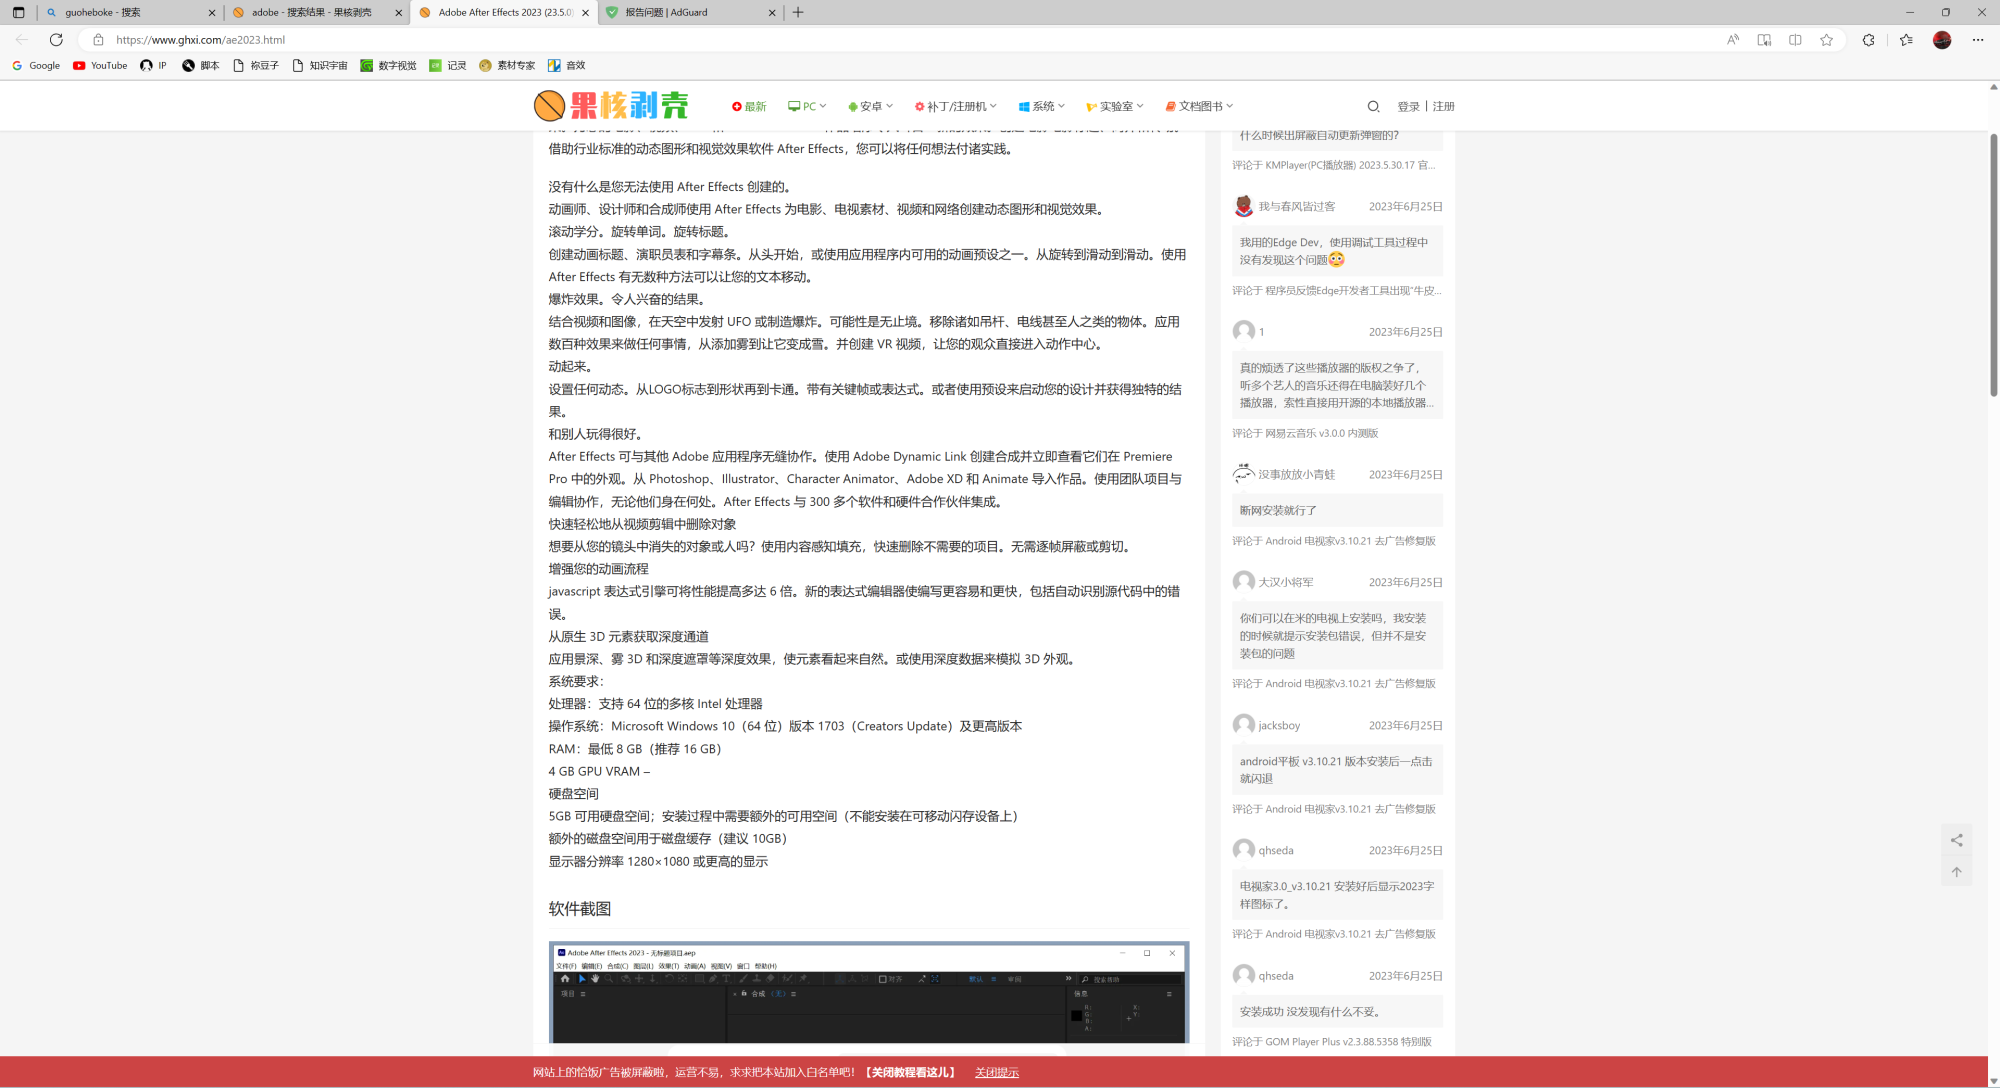This screenshot has width=2000, height=1088.
Task: Click the 关闭提示 link in bottom banner
Action: (x=997, y=1071)
